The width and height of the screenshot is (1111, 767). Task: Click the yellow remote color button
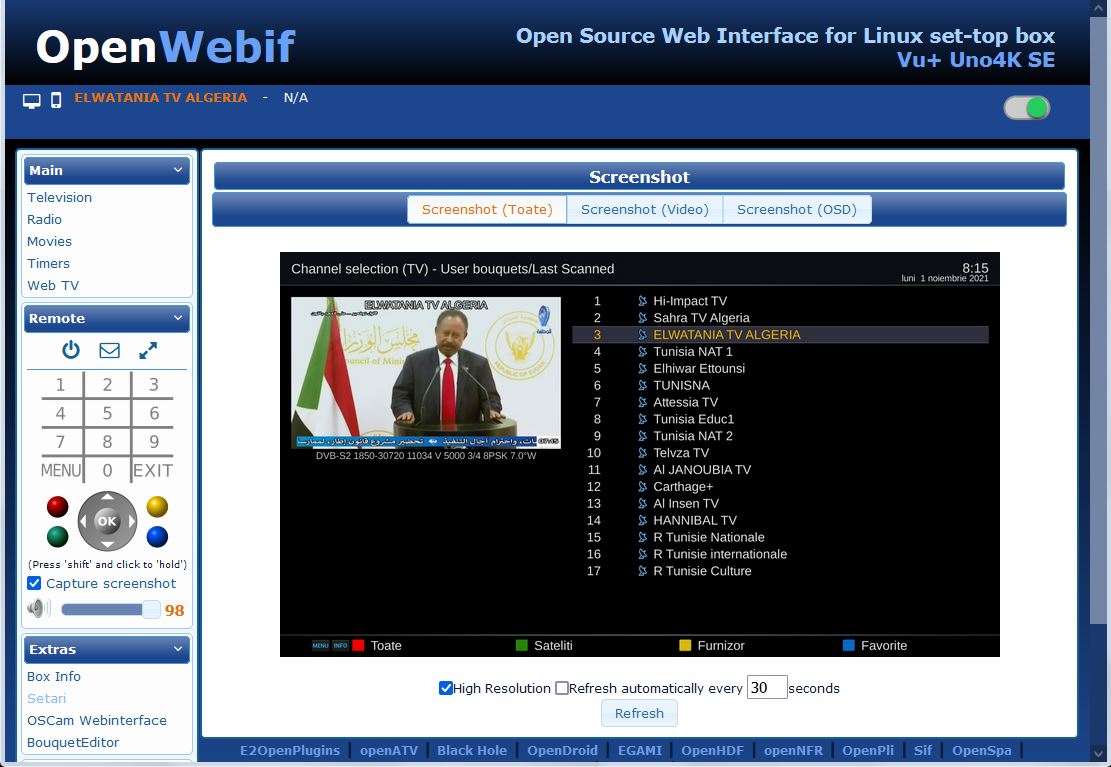point(157,507)
